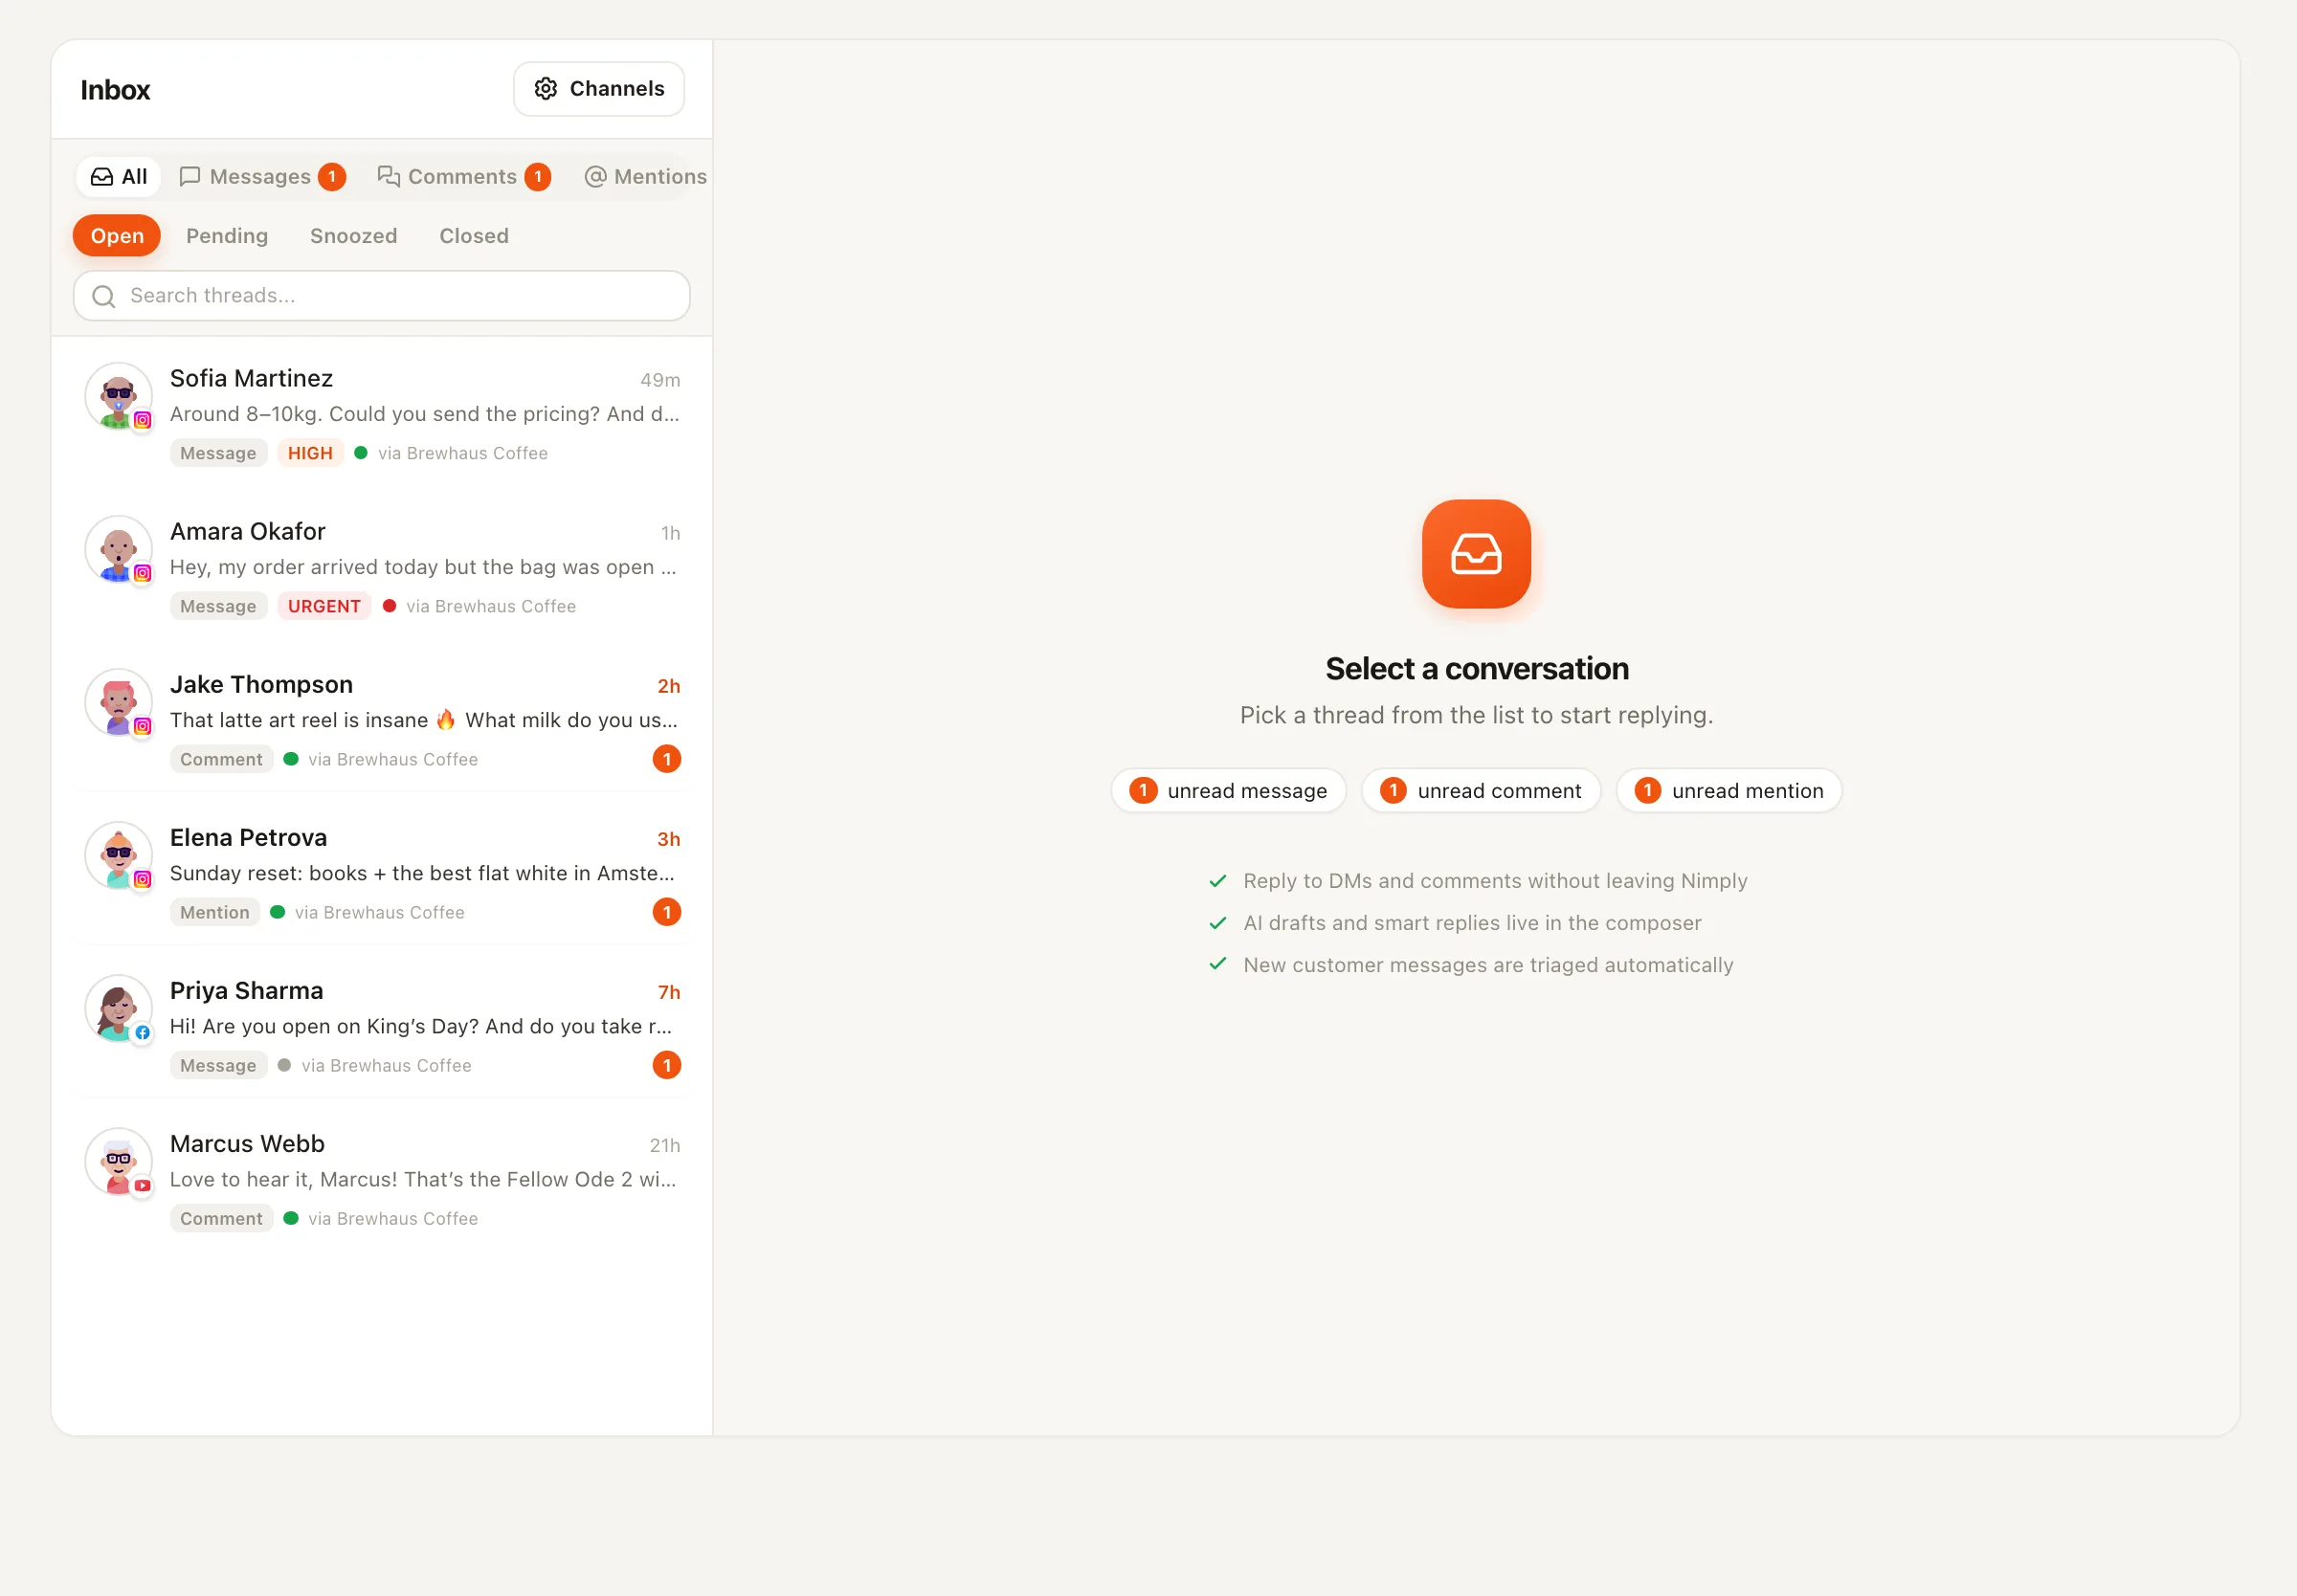2297x1596 pixels.
Task: Click Priya Sharma's avatar
Action: pyautogui.click(x=118, y=1008)
